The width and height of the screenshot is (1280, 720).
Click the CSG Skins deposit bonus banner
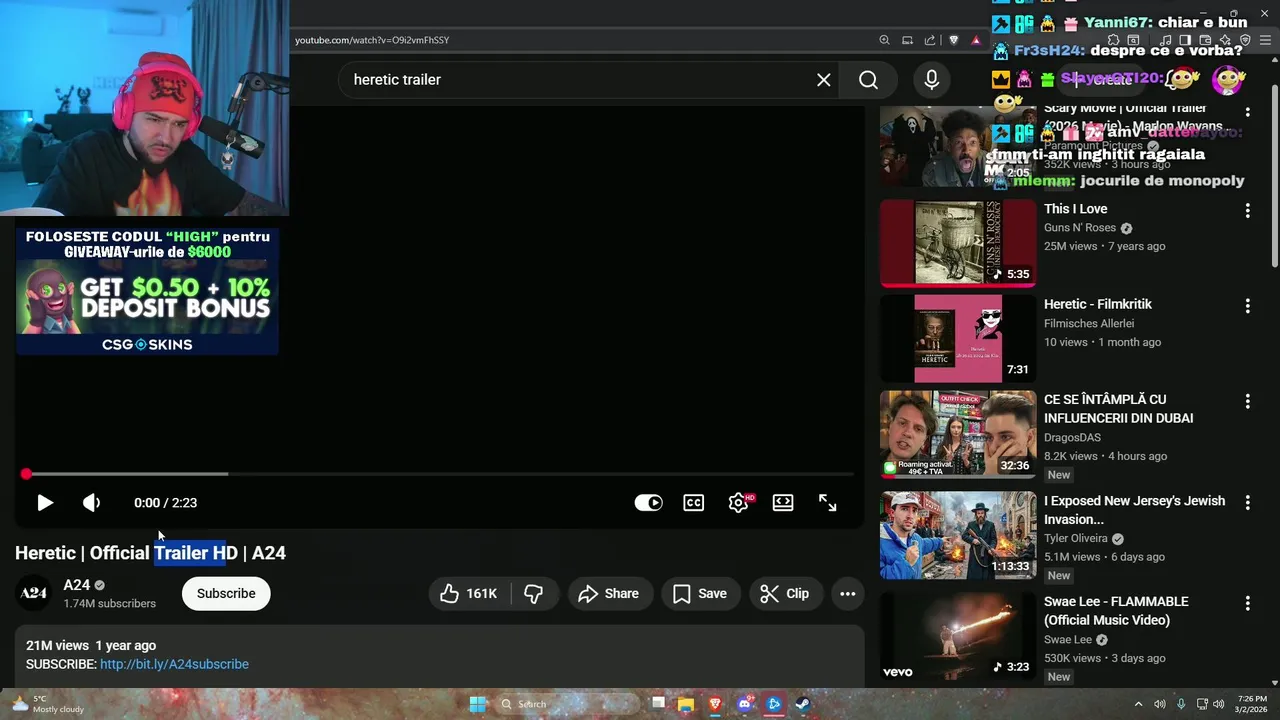pyautogui.click(x=147, y=291)
